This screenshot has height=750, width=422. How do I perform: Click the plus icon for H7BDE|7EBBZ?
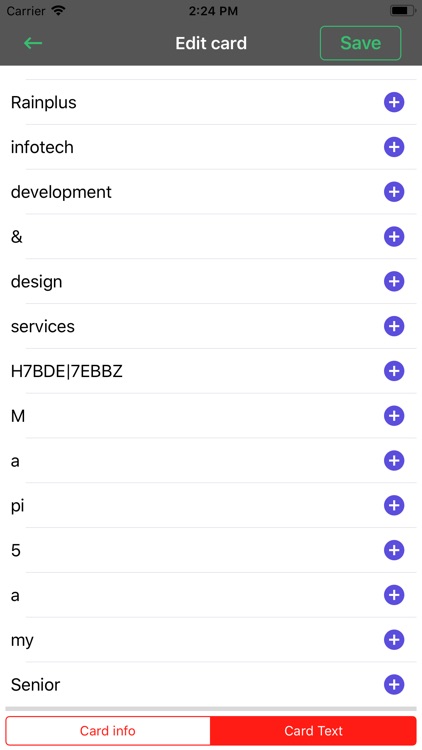click(x=394, y=371)
